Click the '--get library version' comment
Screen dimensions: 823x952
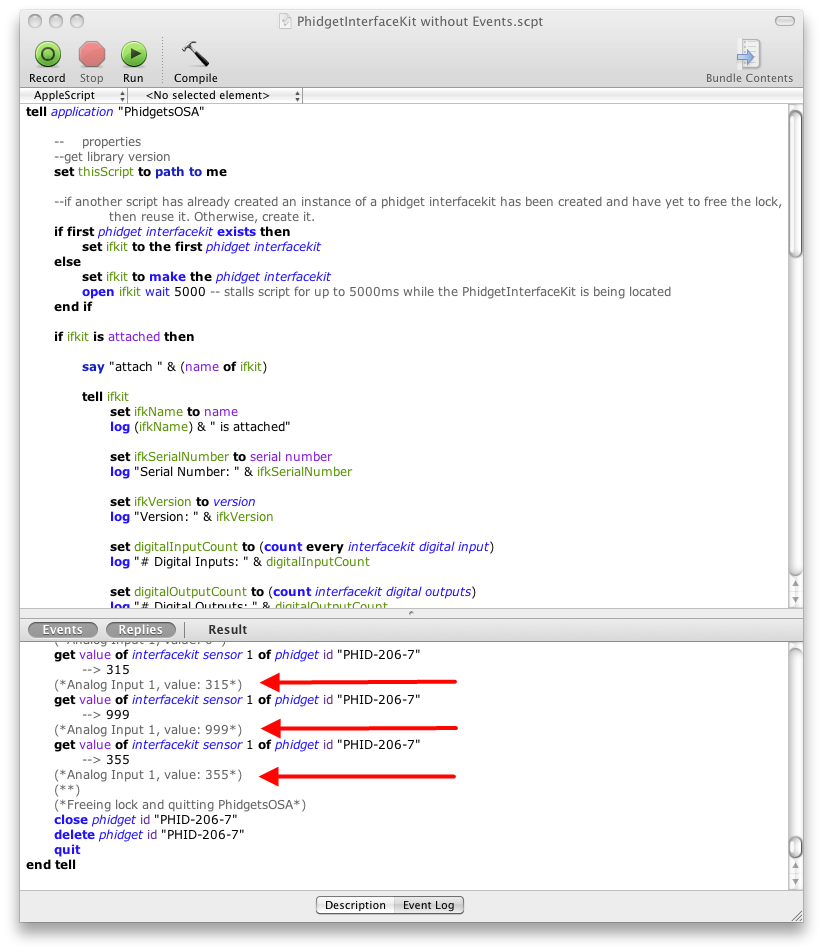coord(112,157)
